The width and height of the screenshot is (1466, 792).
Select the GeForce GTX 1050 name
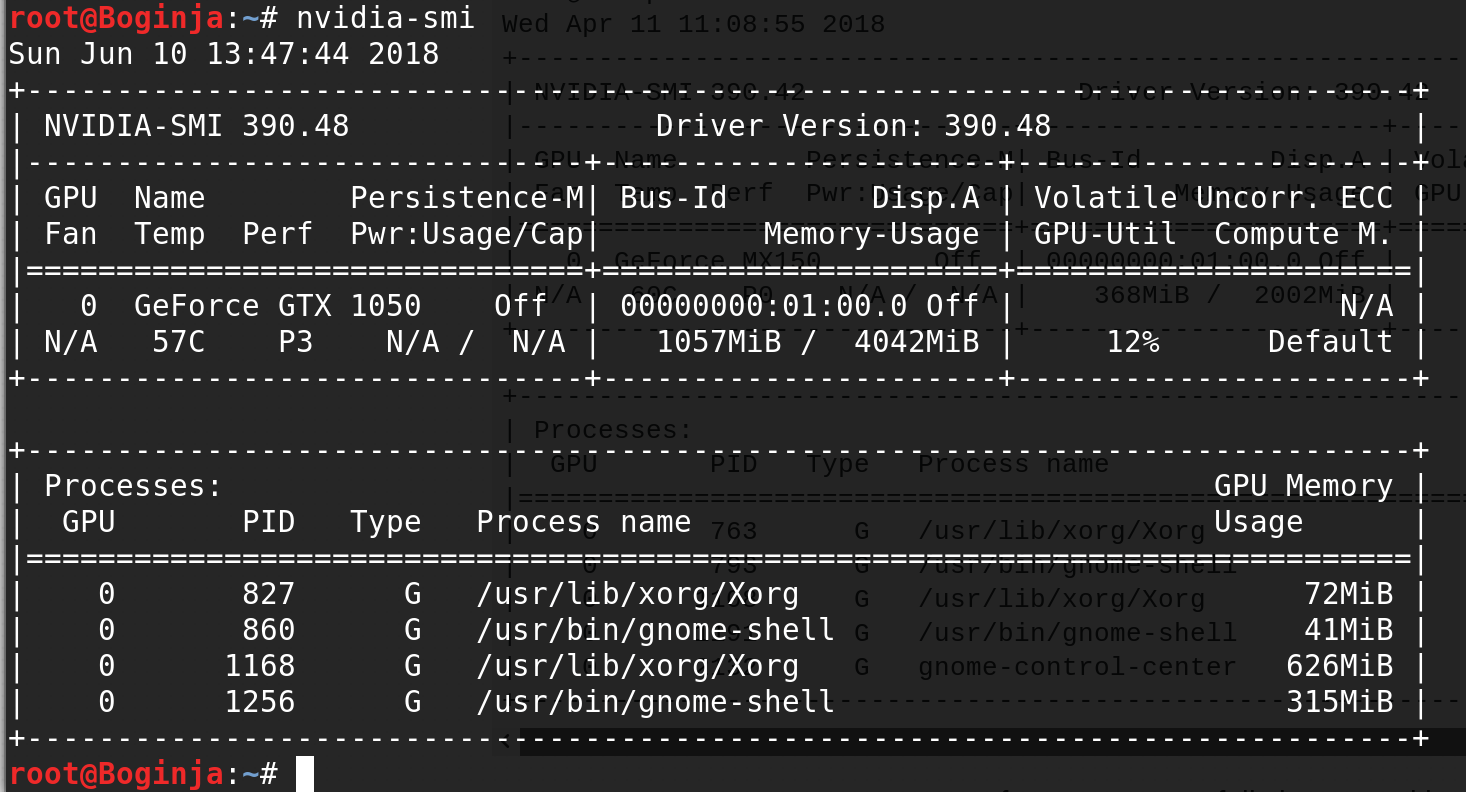coord(278,306)
